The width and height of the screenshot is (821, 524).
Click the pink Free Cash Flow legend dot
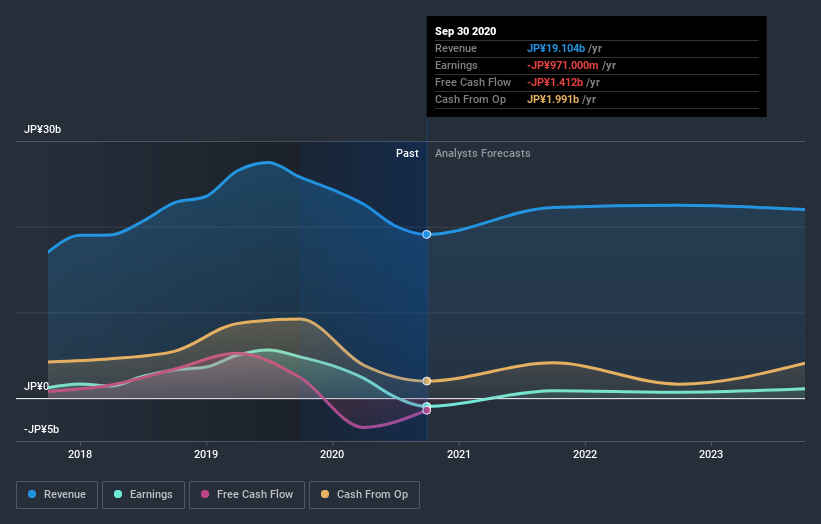tap(205, 494)
